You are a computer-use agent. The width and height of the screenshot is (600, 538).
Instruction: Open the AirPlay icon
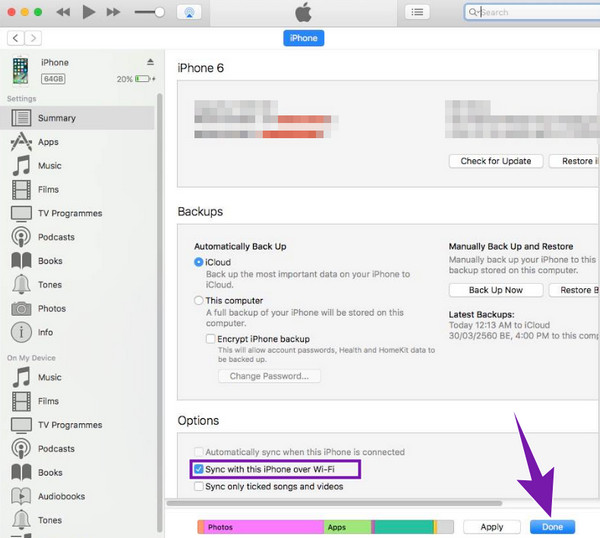(189, 12)
